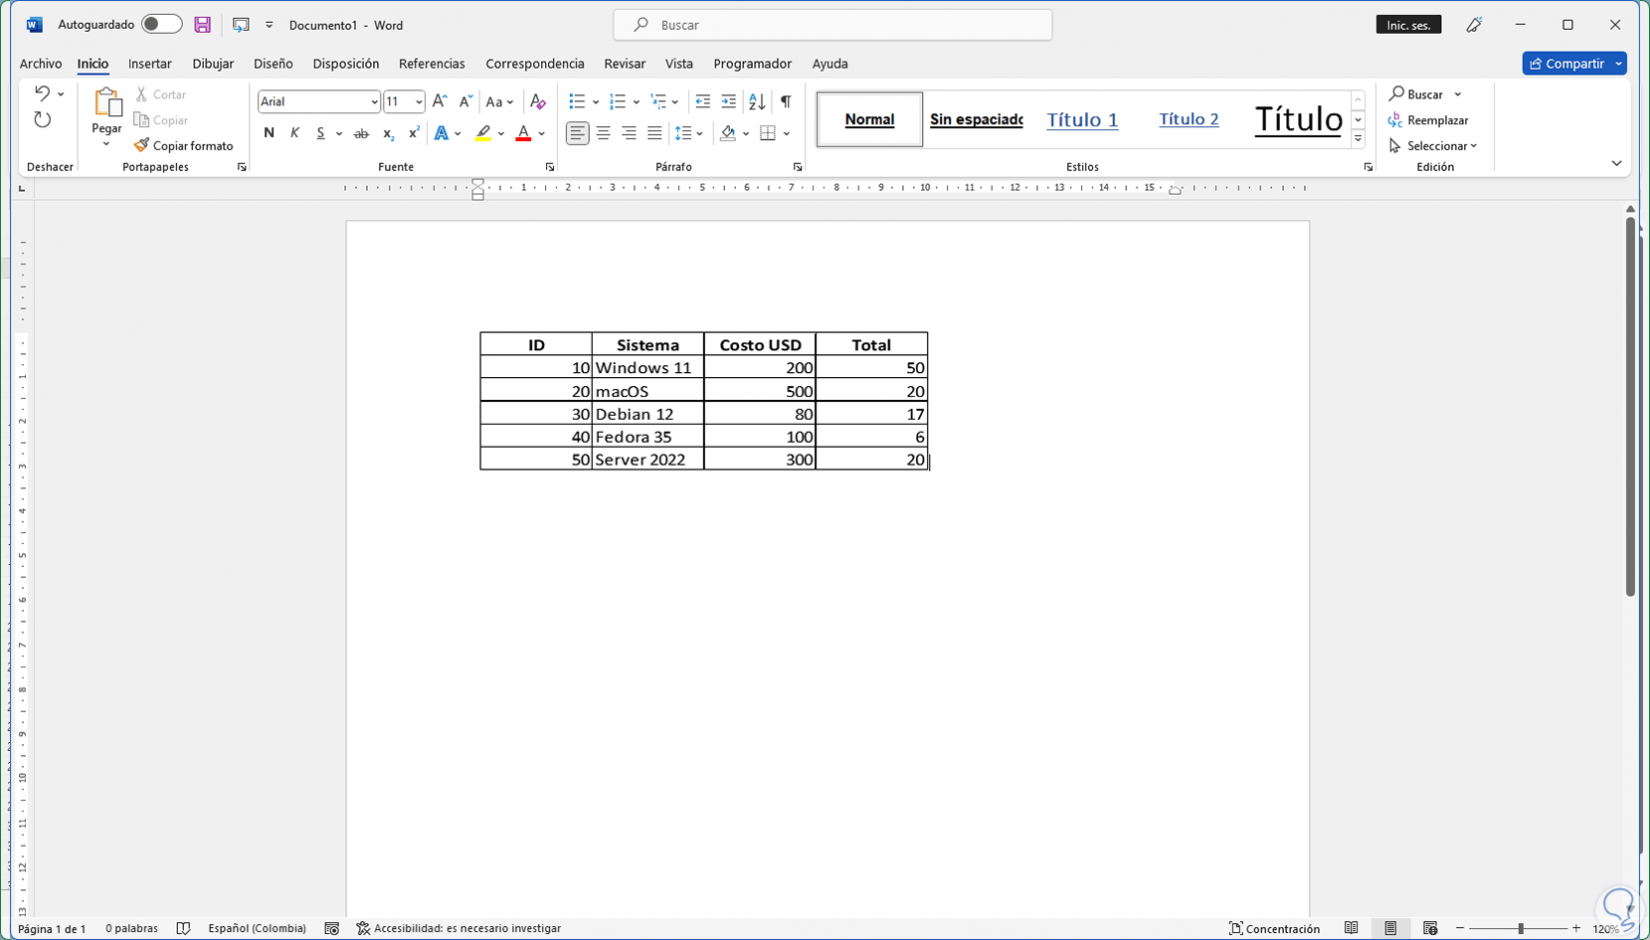This screenshot has width=1650, height=940.
Task: Decrease font size with the smaller A icon
Action: pyautogui.click(x=465, y=101)
